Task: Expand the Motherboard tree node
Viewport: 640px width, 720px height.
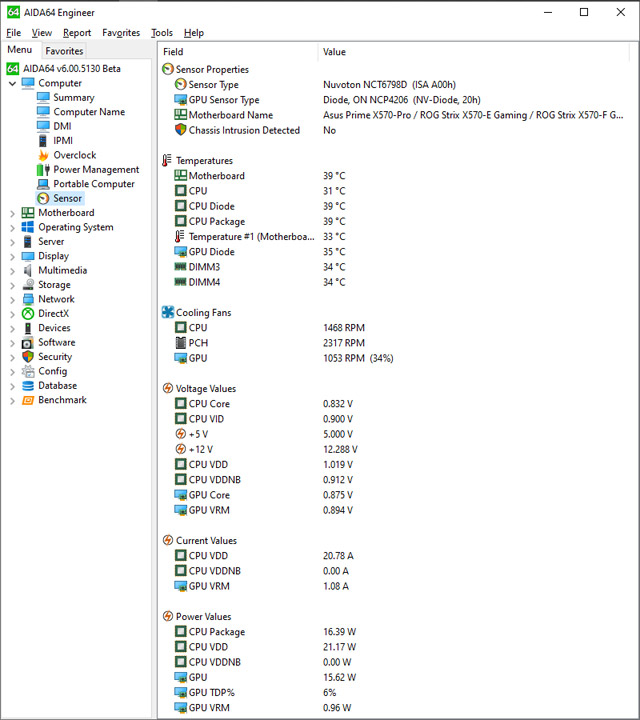Action: [x=12, y=213]
